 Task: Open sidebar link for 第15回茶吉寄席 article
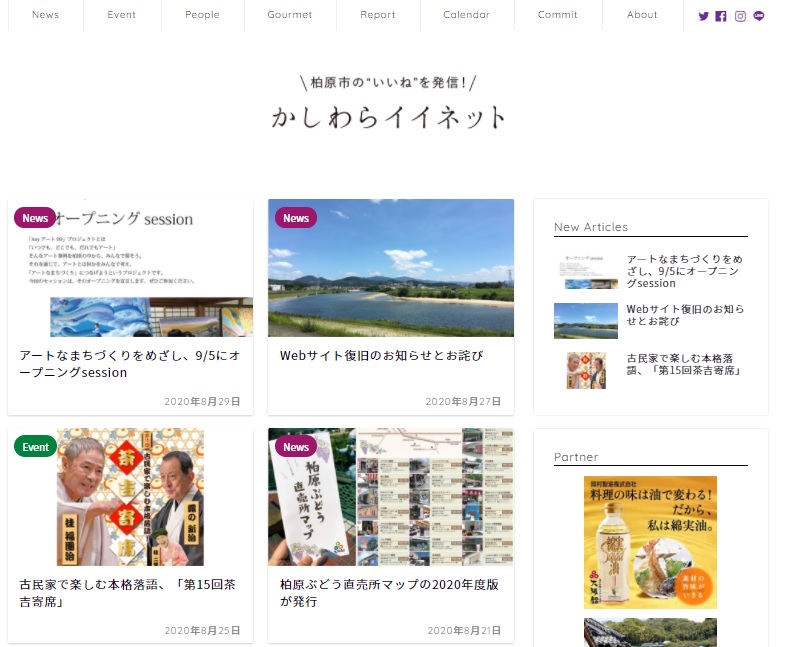point(683,364)
